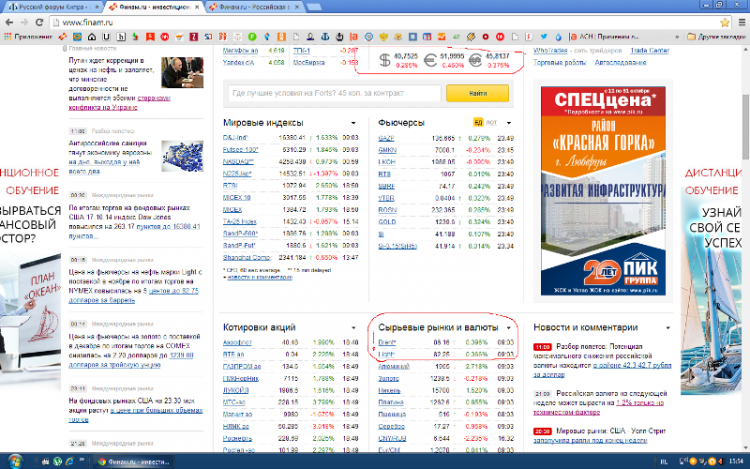This screenshot has width=750, height=469.
Task: Click the browser forward arrow
Action: [x=24, y=22]
